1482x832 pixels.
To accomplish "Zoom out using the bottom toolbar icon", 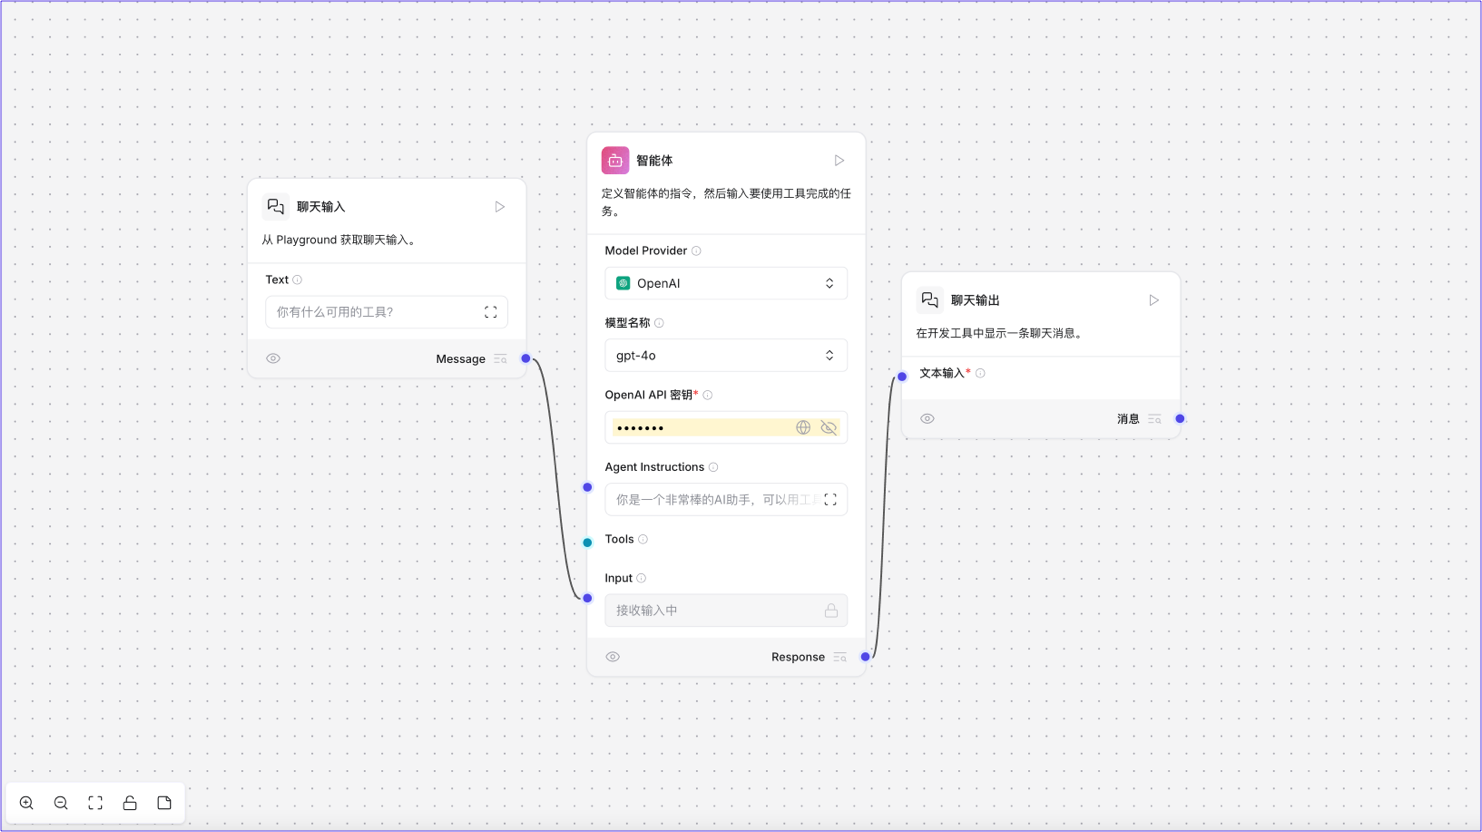I will click(x=61, y=803).
